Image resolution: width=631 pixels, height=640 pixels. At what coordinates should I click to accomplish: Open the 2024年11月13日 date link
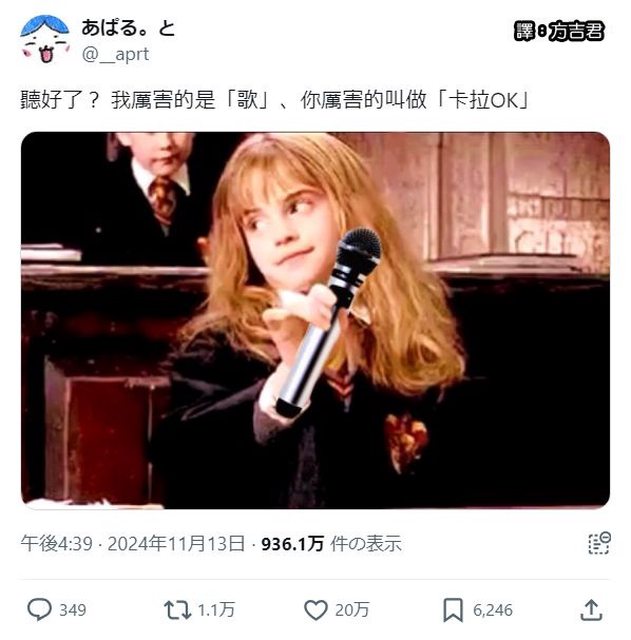click(176, 544)
